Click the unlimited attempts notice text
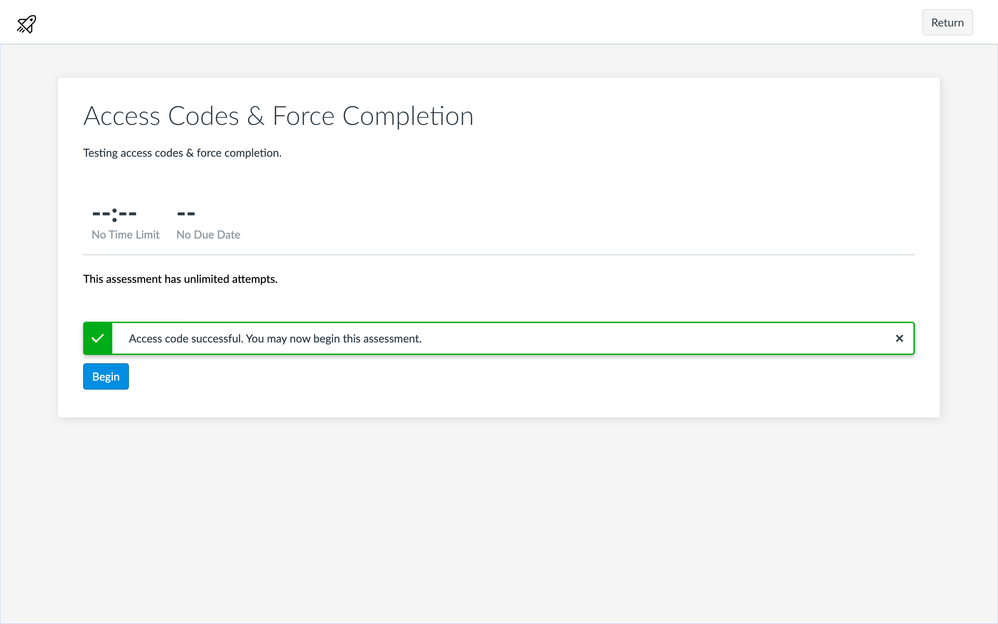 (180, 279)
